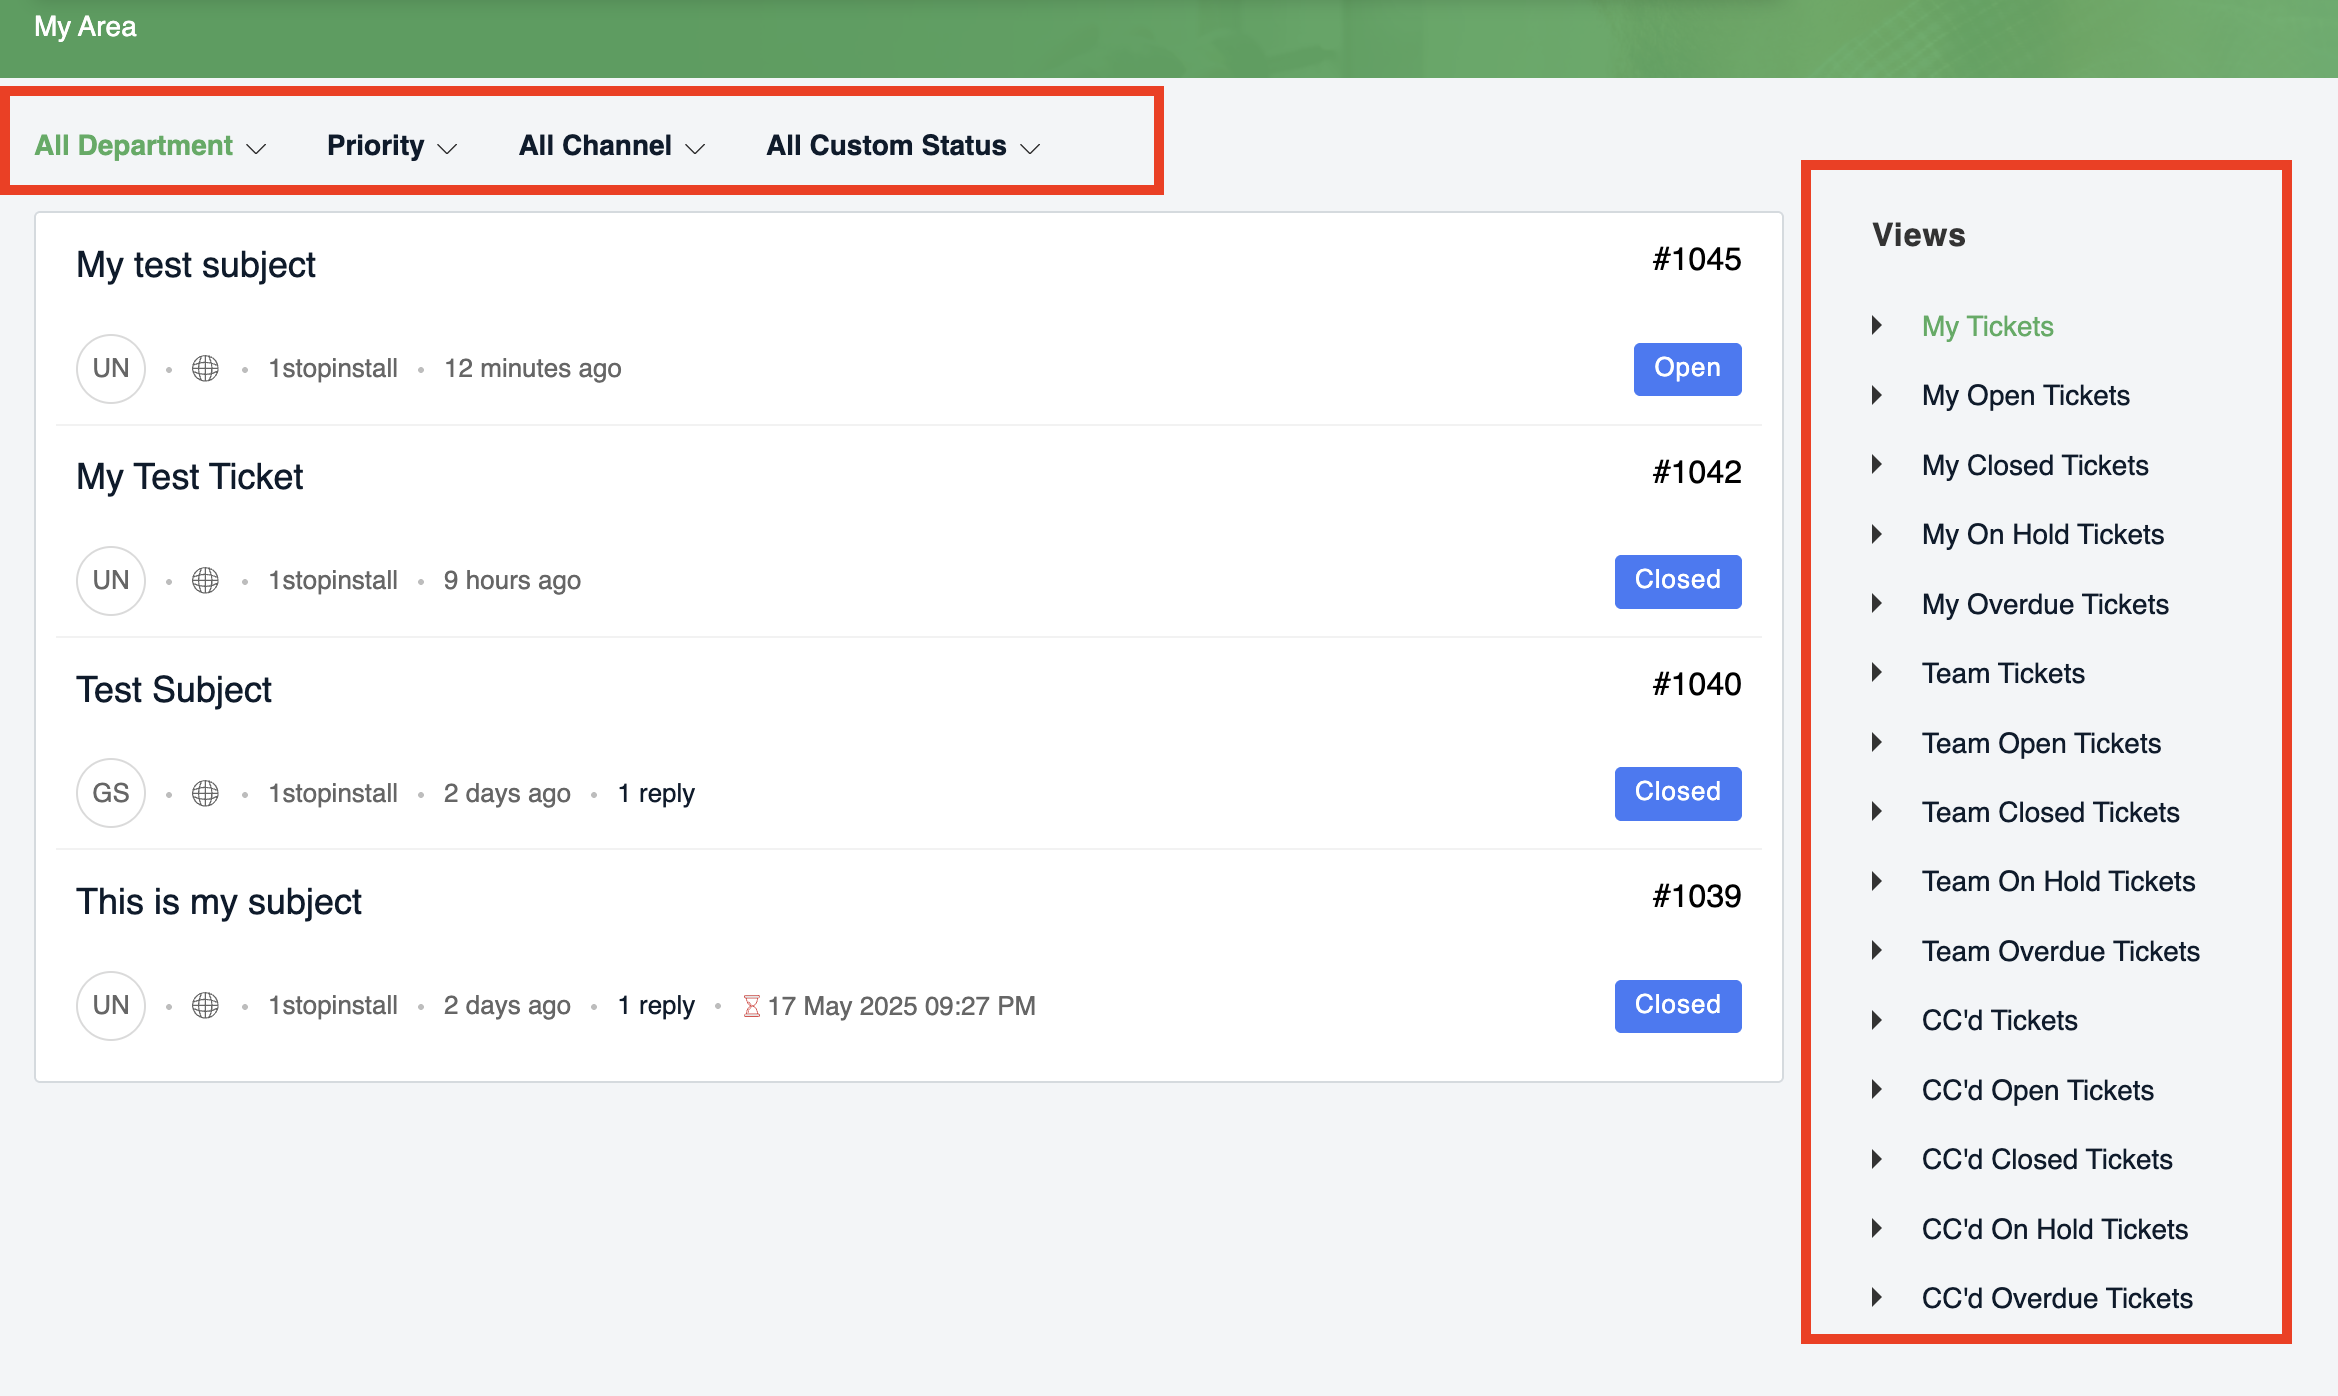Click the 1 reply link on ticket #1040
Screen dimensions: 2338x1396
click(x=656, y=793)
